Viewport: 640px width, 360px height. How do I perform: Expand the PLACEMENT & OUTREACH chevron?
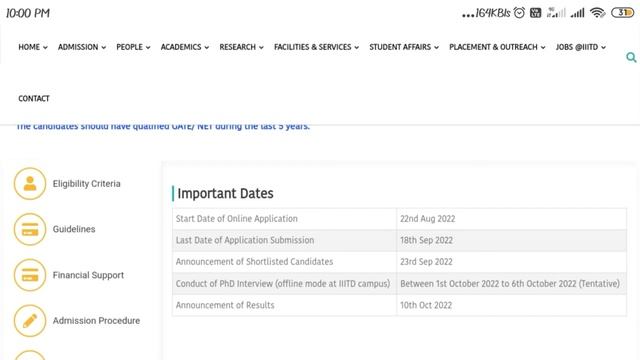click(x=543, y=48)
